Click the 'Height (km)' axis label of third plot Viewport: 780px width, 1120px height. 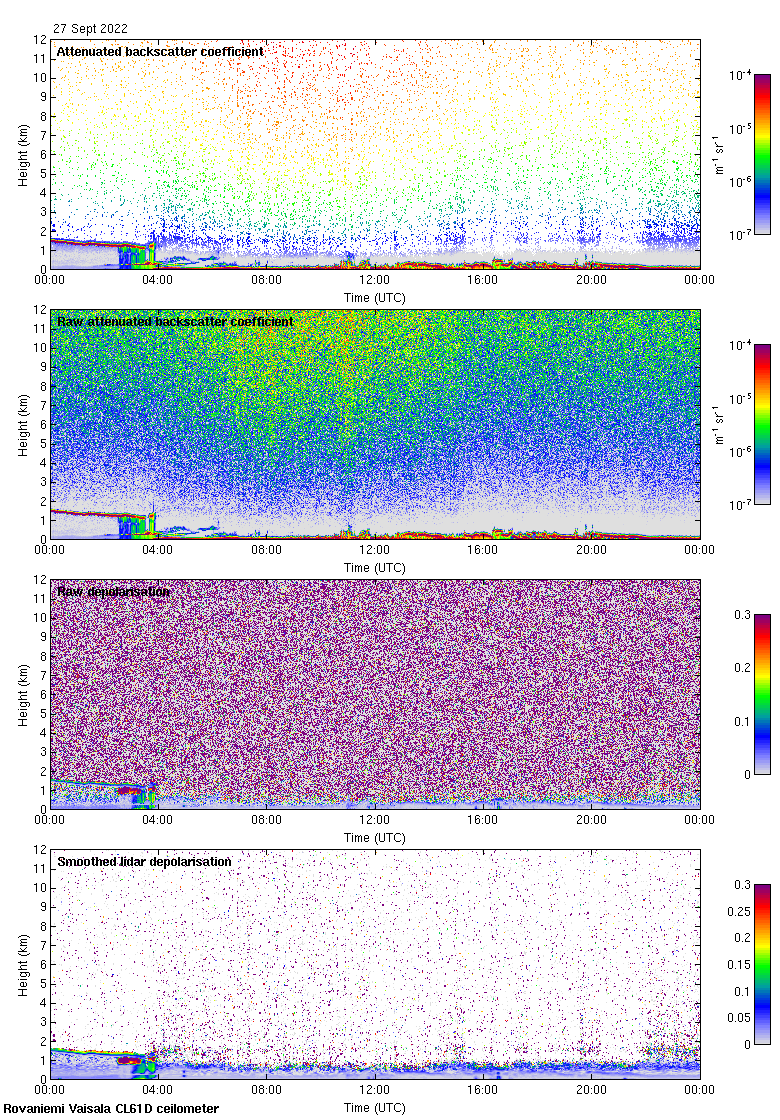[x=24, y=695]
